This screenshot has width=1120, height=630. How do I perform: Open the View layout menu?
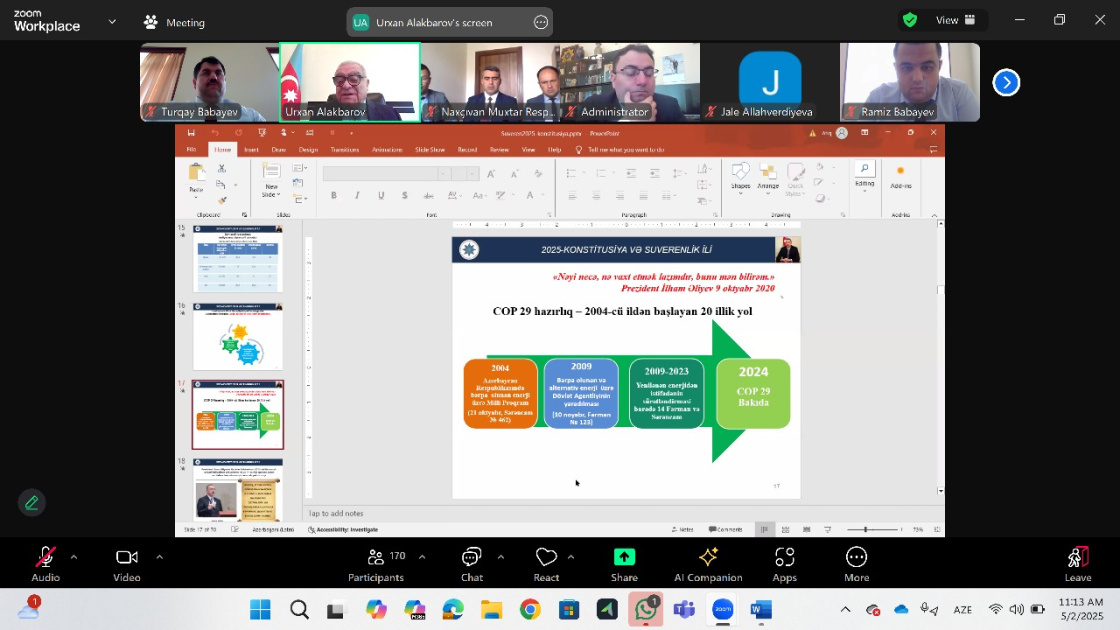click(954, 20)
